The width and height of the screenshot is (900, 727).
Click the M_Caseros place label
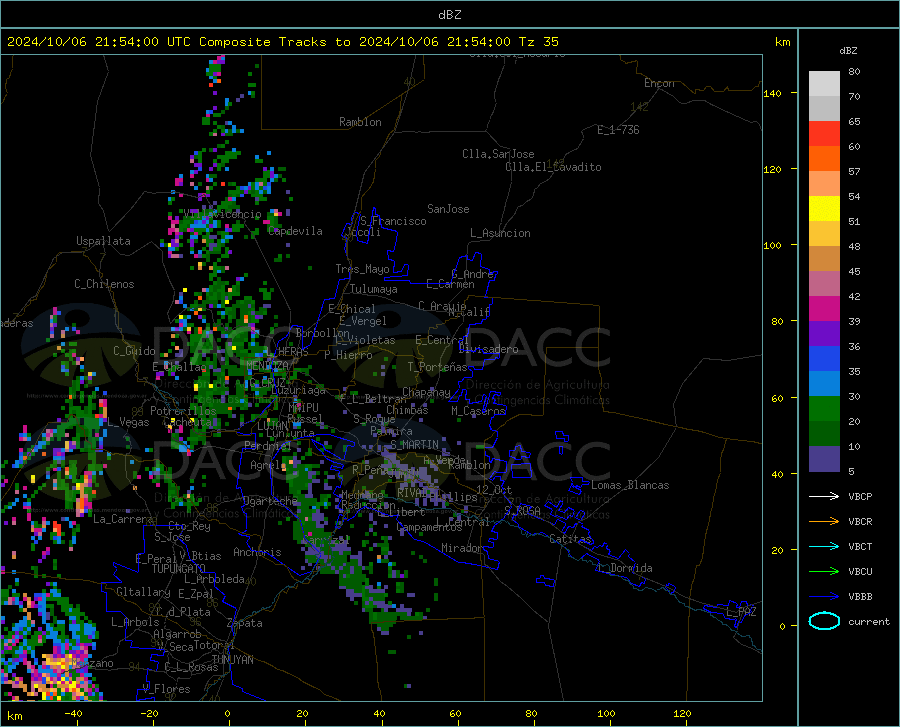point(478,411)
